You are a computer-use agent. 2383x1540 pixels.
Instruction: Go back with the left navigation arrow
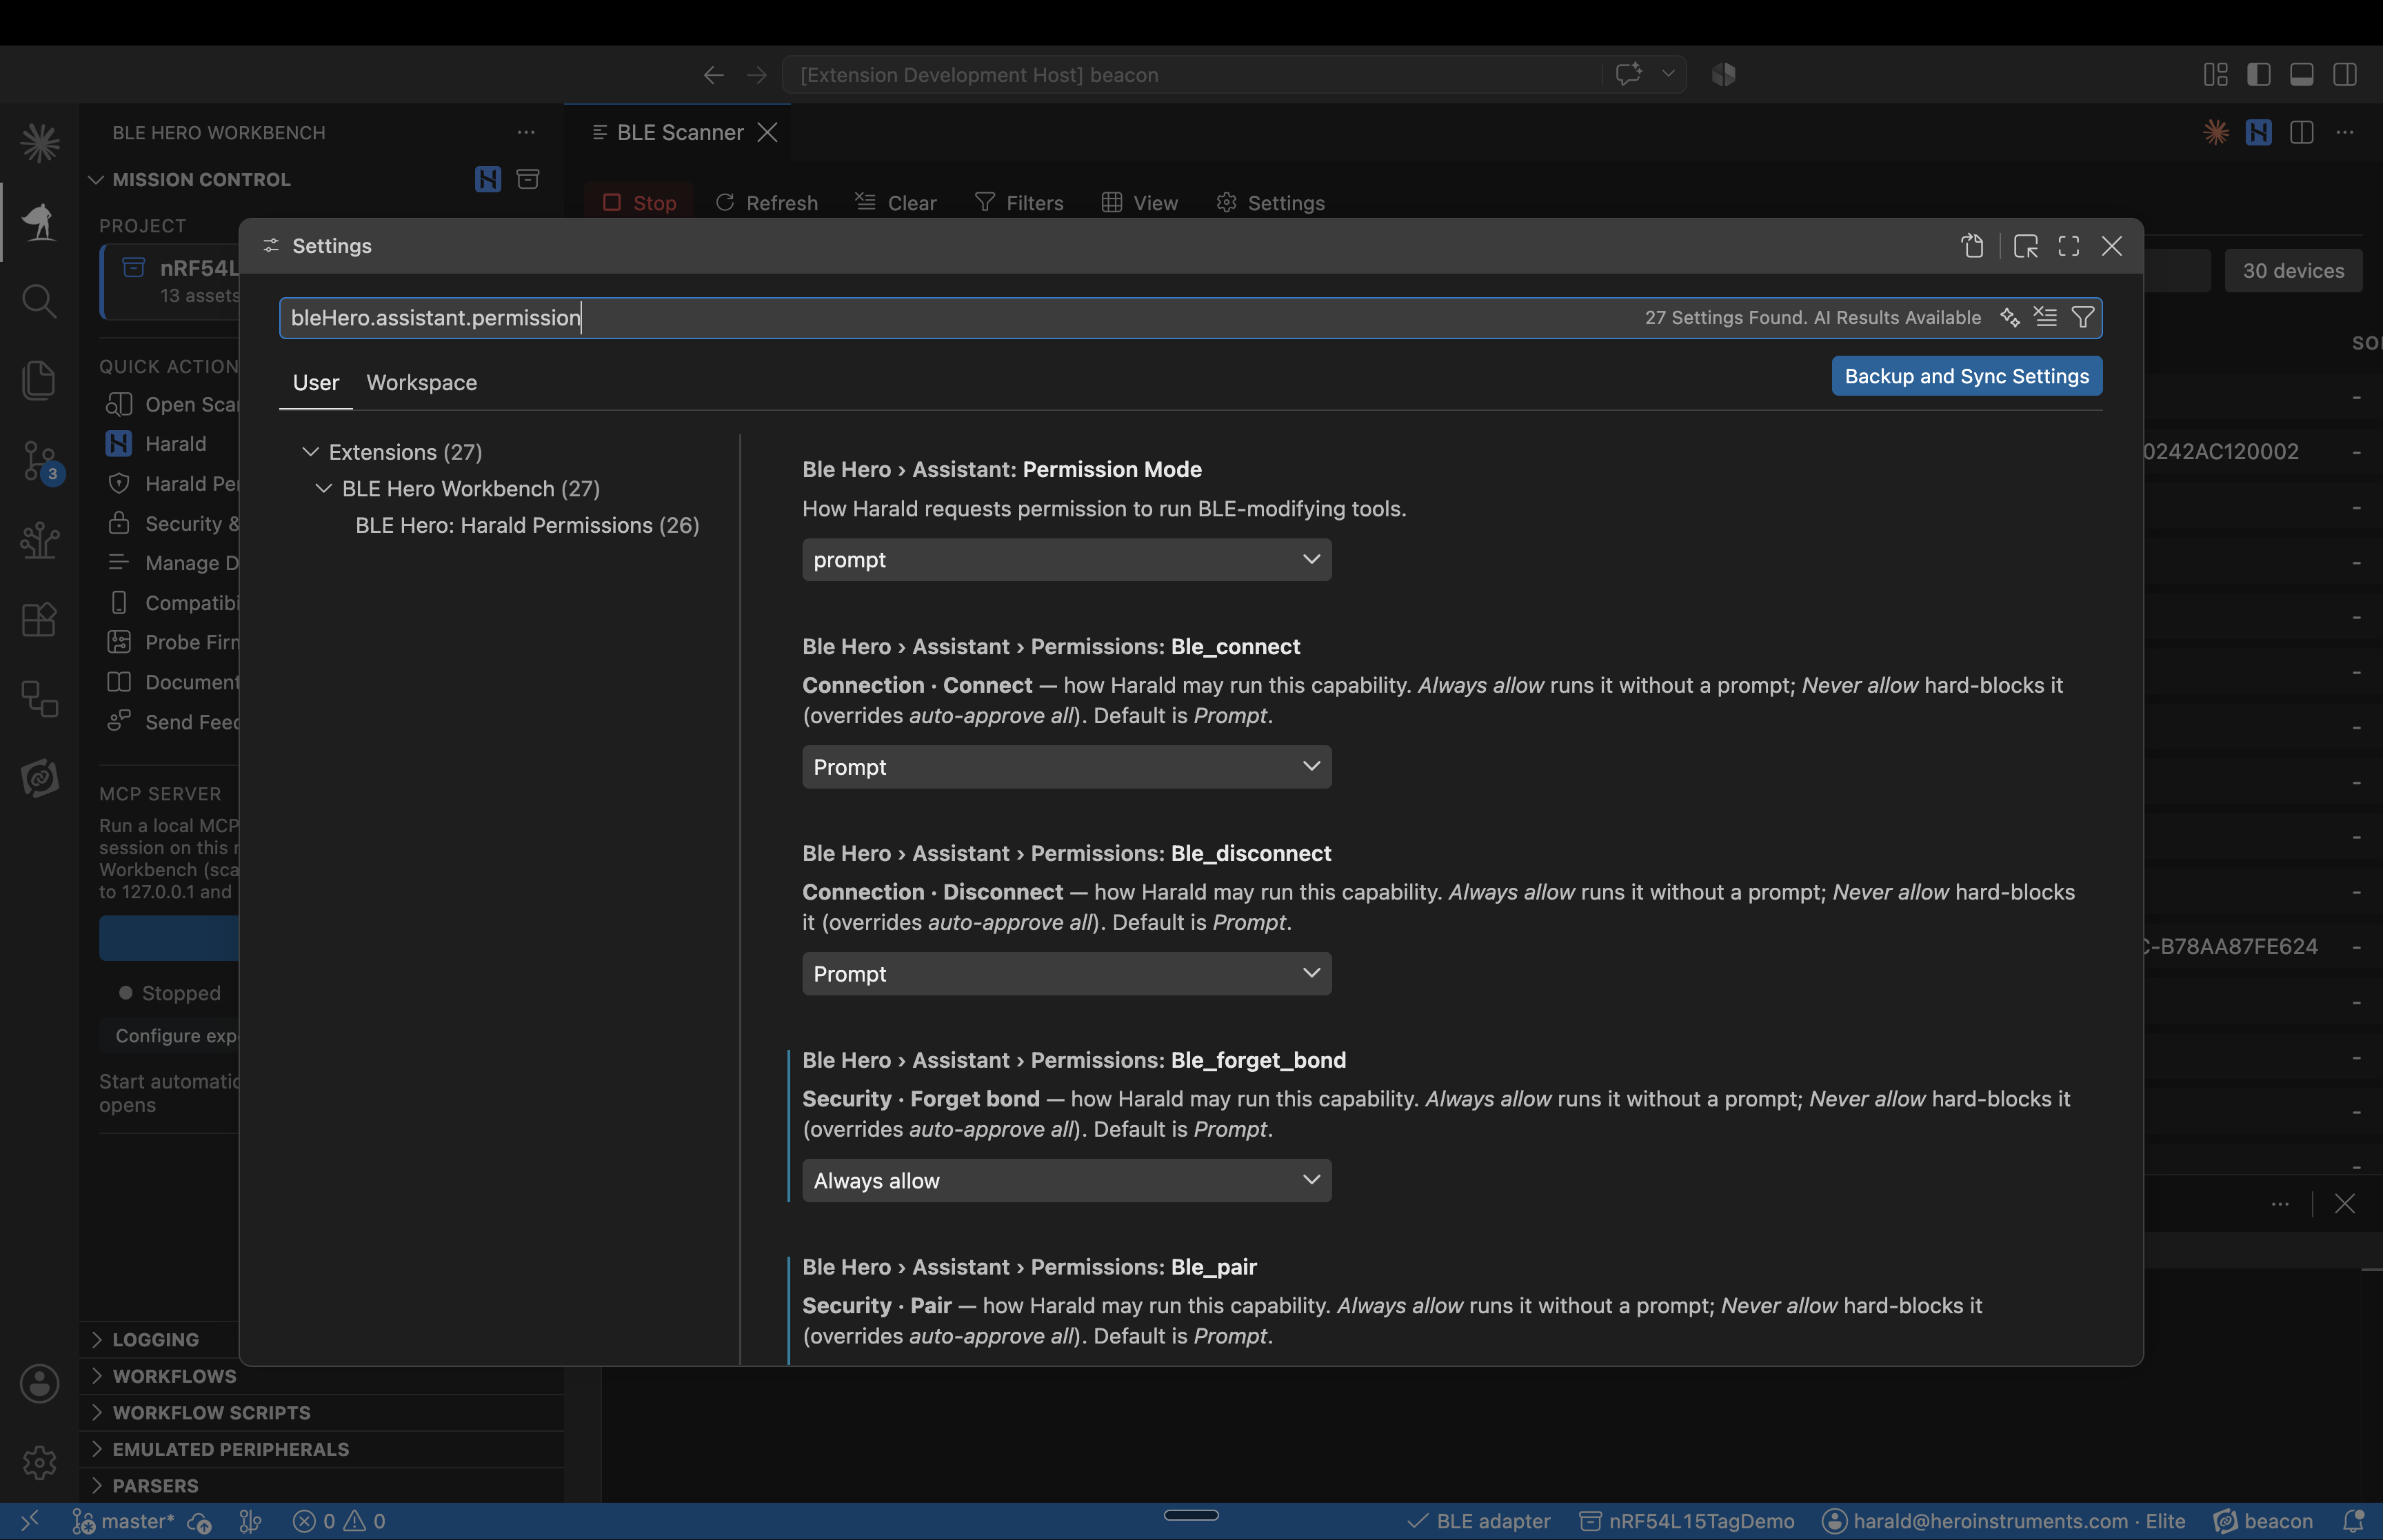(713, 75)
